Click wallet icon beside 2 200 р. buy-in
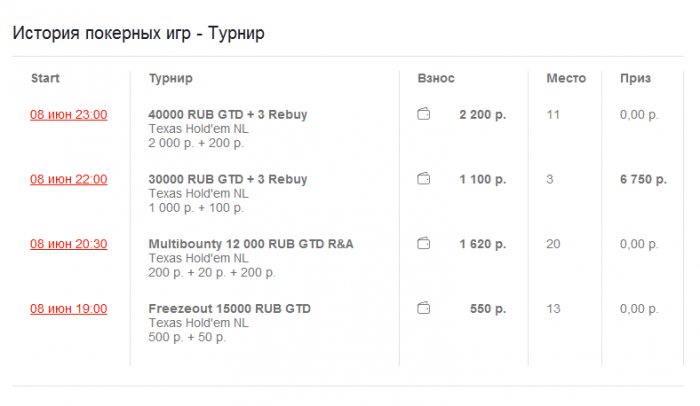The height and width of the screenshot is (406, 700). [x=424, y=115]
